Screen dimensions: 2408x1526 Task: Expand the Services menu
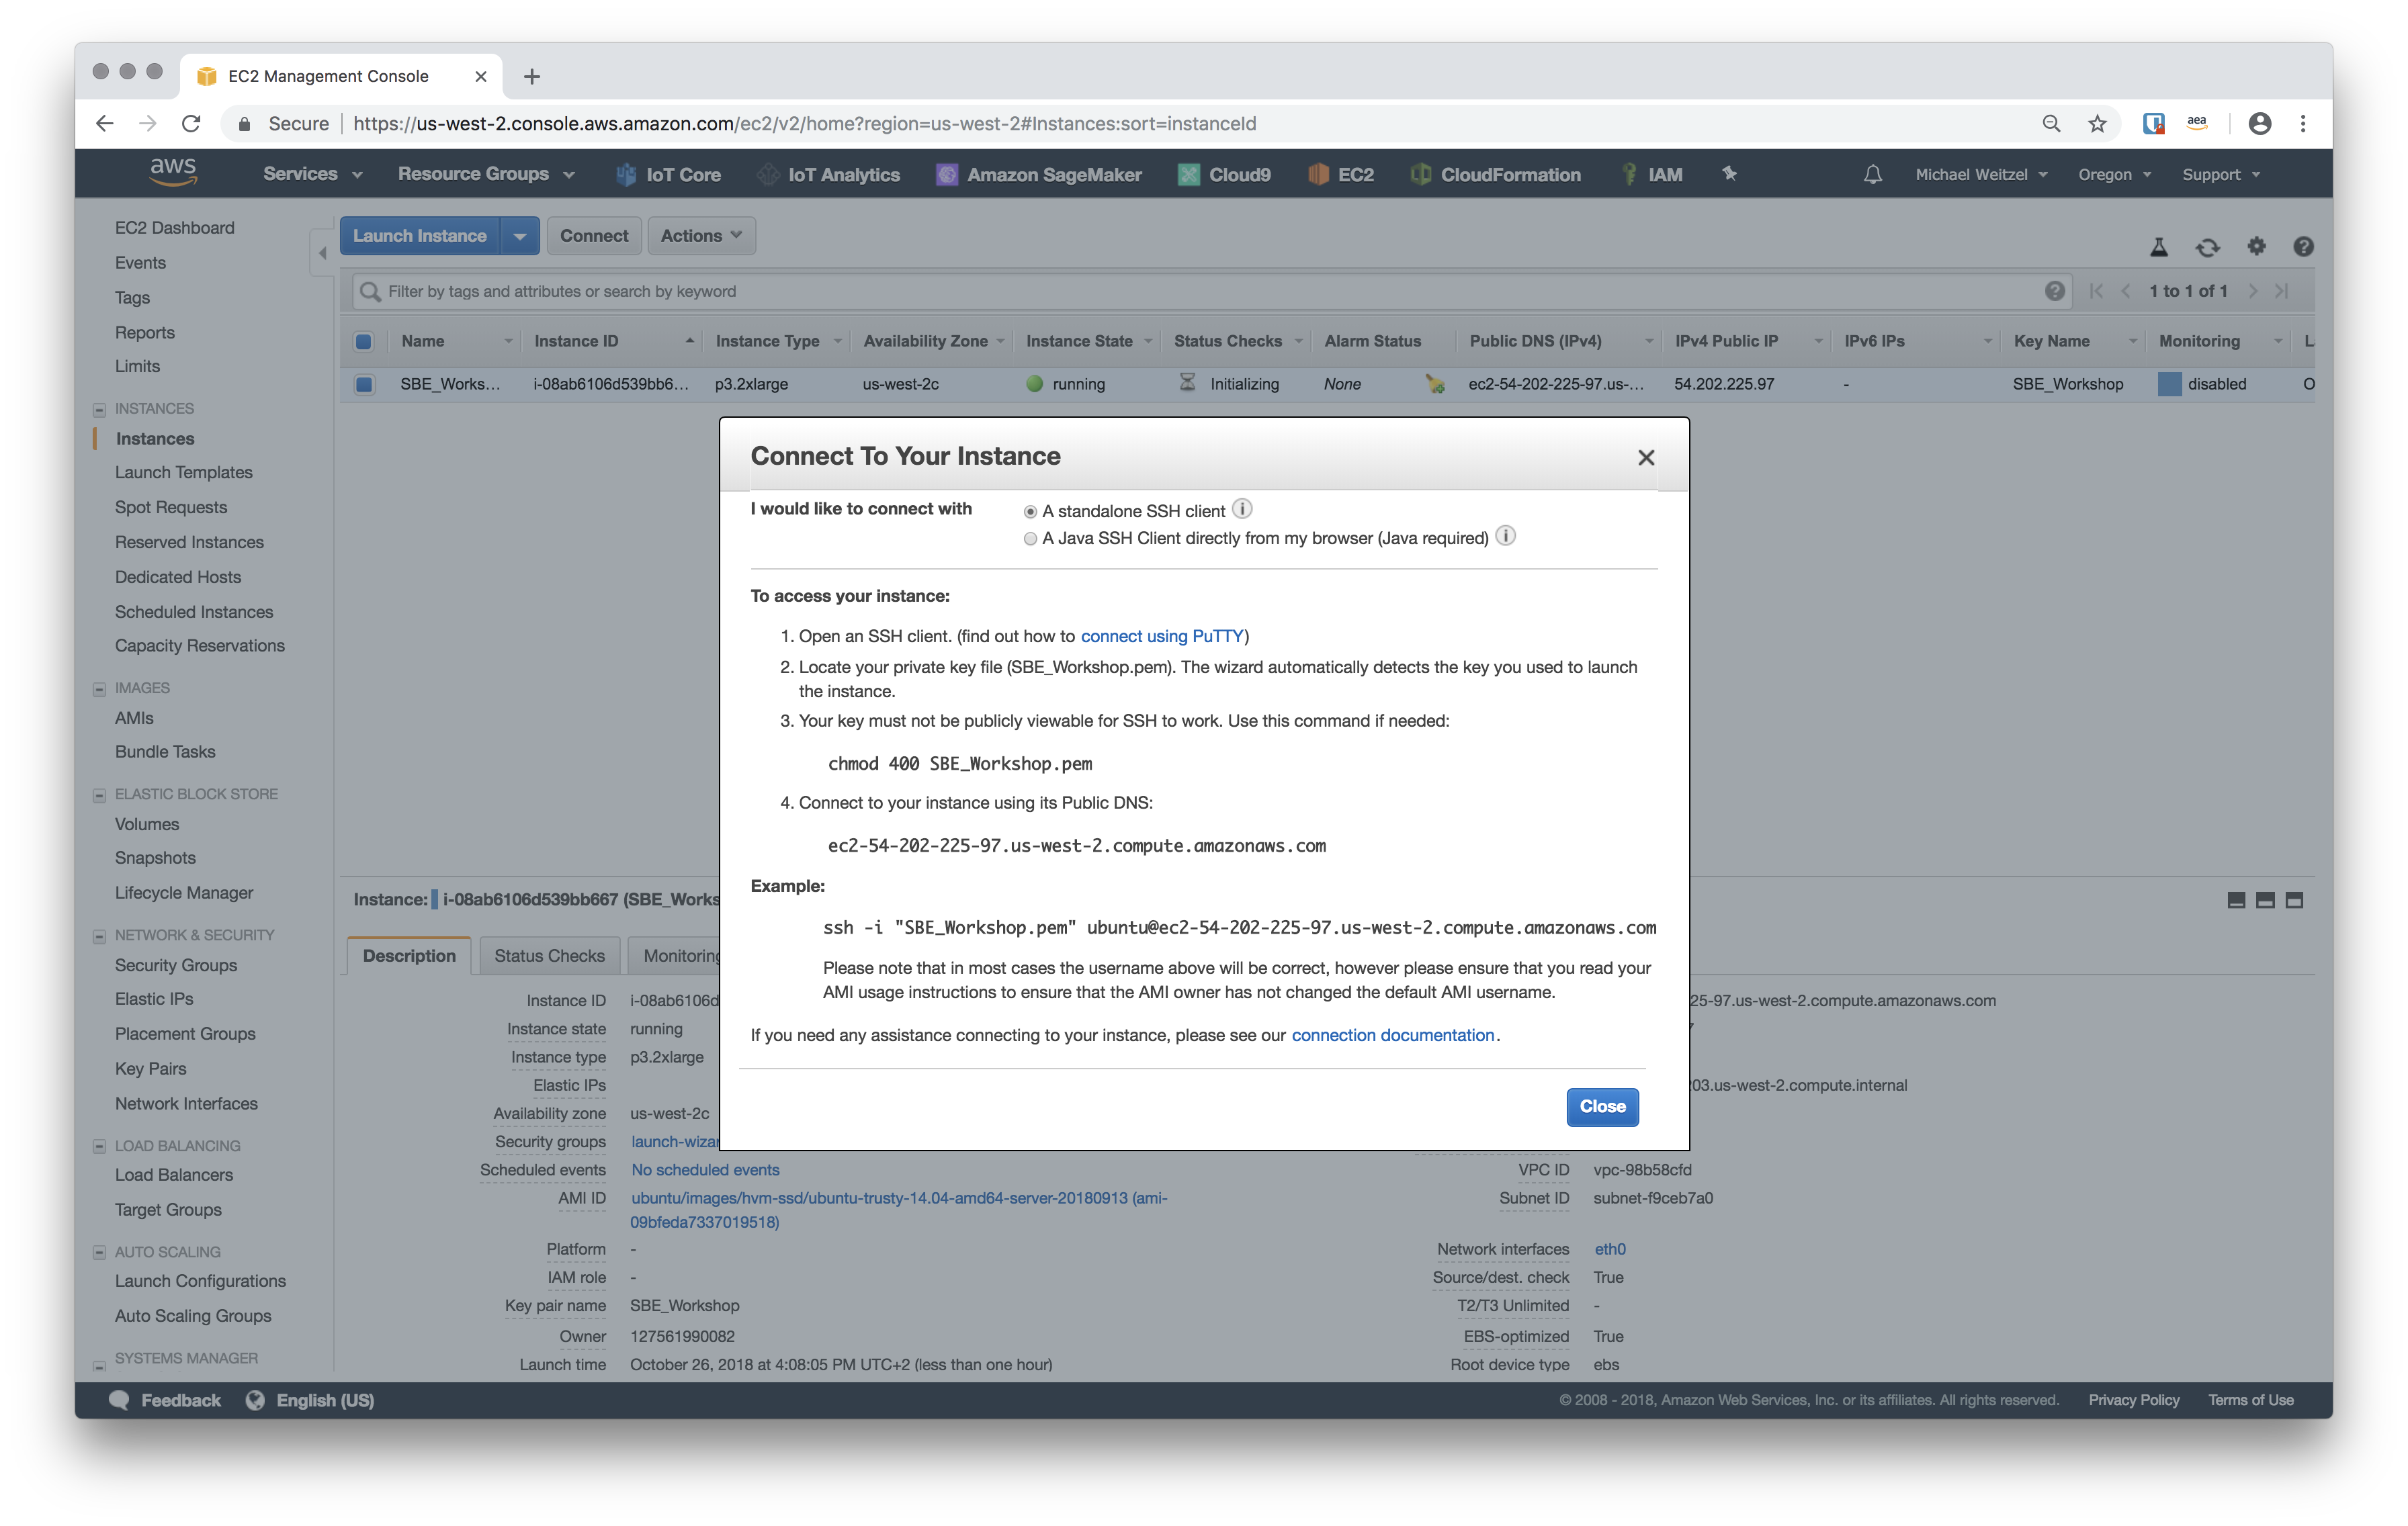(312, 174)
